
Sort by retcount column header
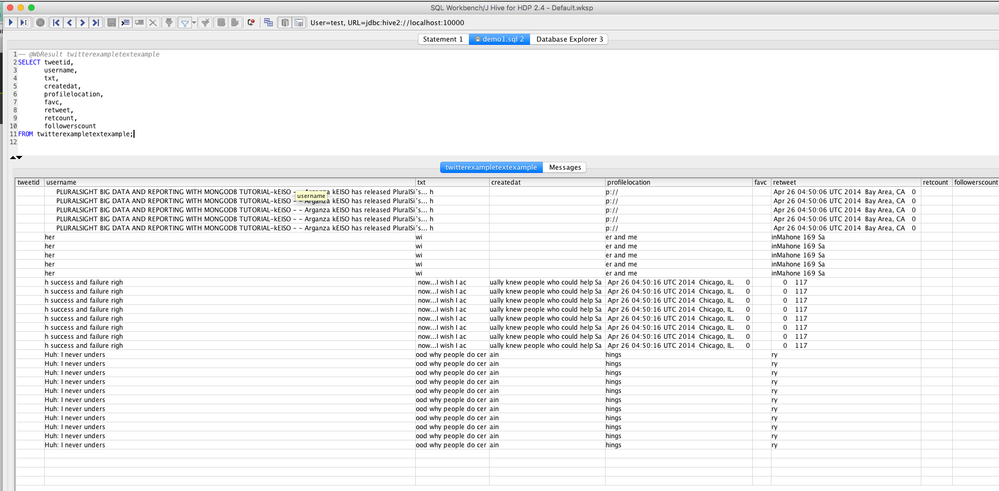click(937, 182)
